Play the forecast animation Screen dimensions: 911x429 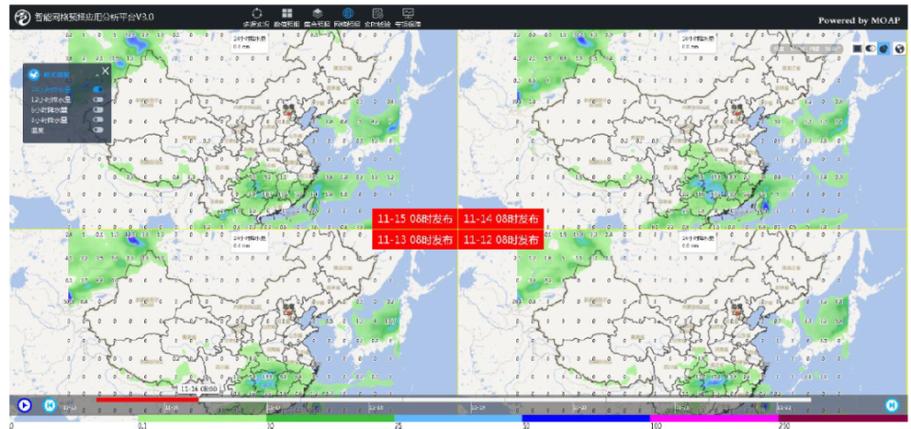[x=24, y=405]
